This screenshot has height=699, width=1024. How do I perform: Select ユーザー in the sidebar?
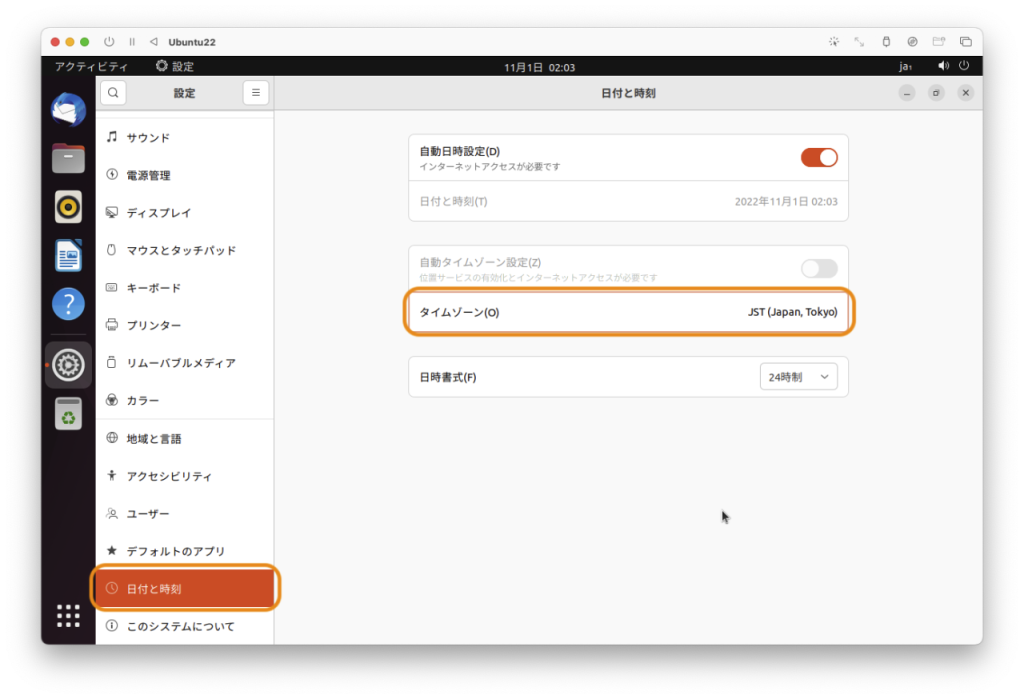click(185, 514)
